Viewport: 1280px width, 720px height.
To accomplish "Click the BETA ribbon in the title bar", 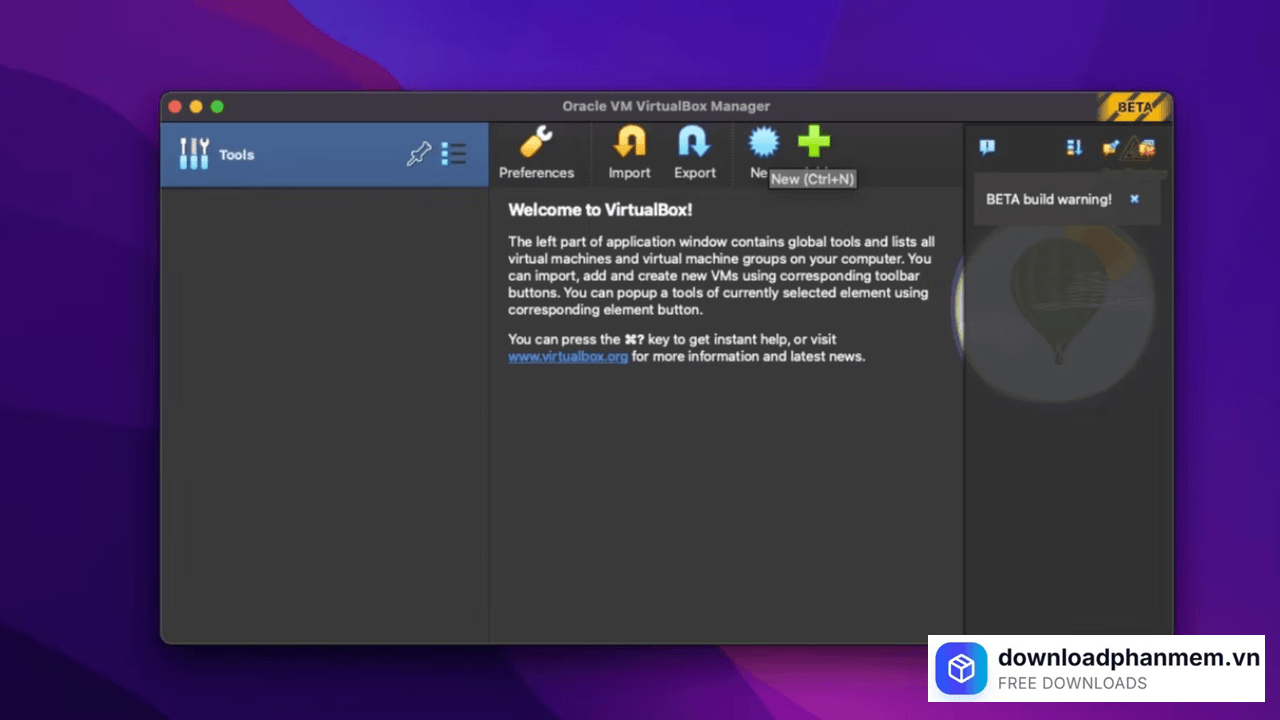I will [1136, 107].
